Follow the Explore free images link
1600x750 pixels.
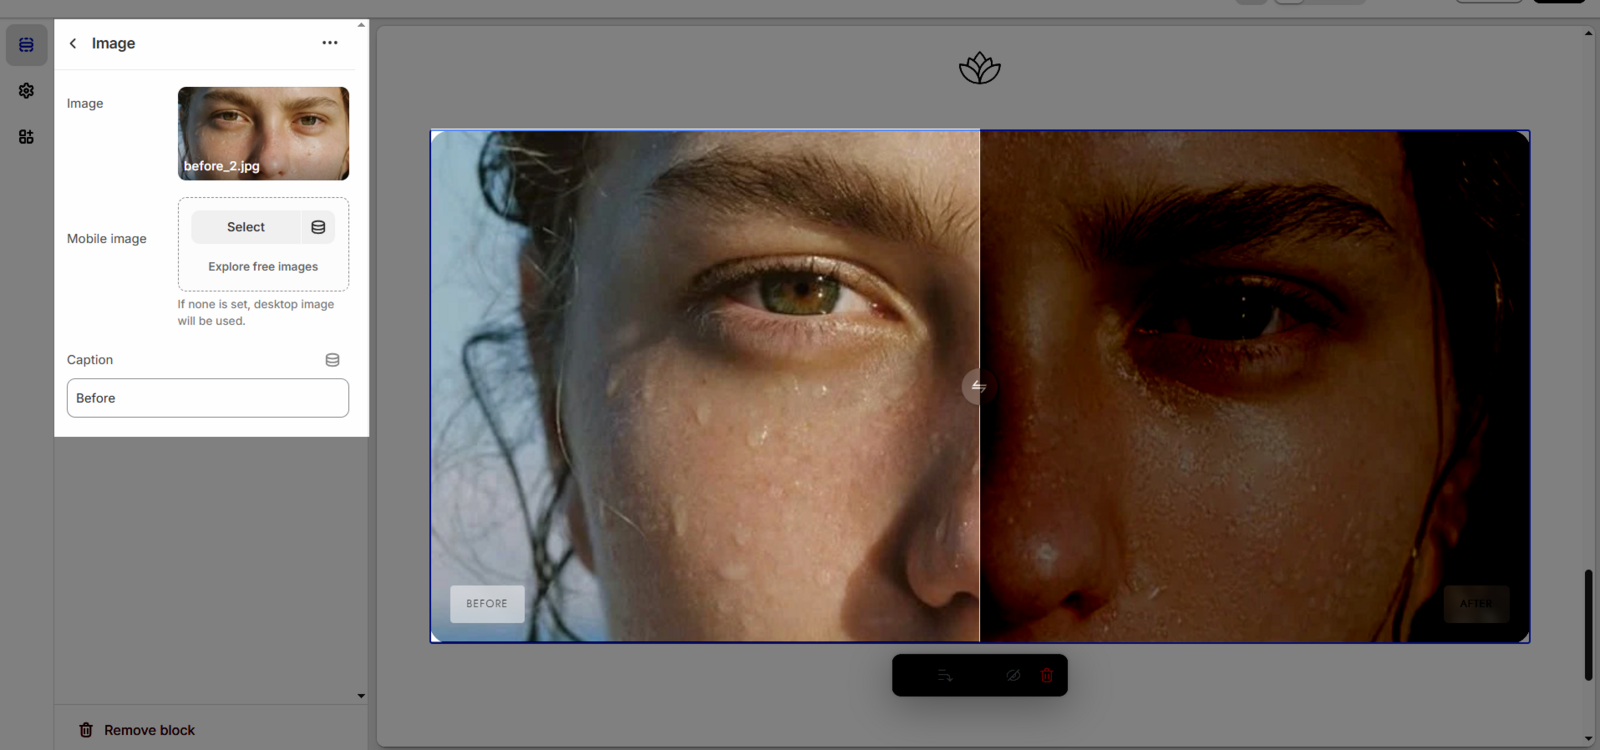pyautogui.click(x=263, y=267)
